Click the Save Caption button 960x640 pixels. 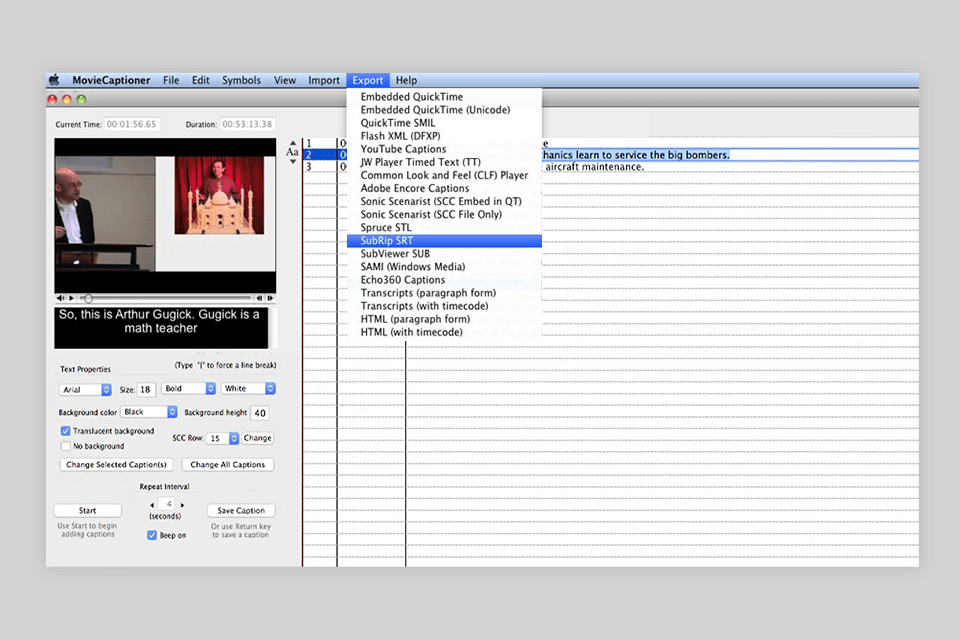(241, 510)
